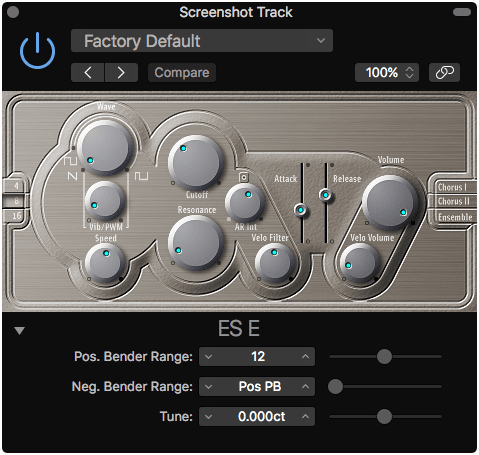The height and width of the screenshot is (455, 479).
Task: Select the 4 foot octave button
Action: tap(16, 186)
